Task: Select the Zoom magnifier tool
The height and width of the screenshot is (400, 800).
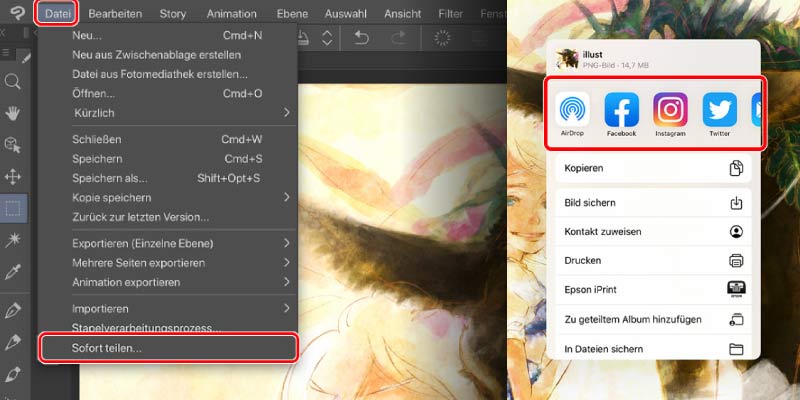Action: click(x=14, y=82)
